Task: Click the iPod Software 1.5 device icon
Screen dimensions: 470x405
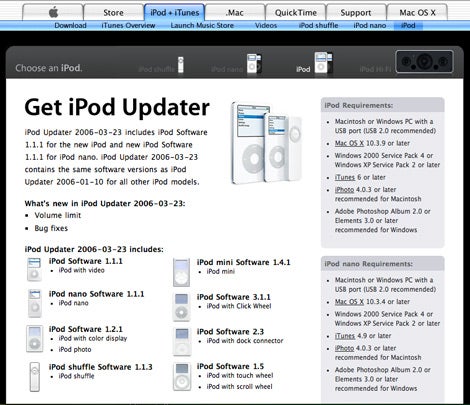Action: [182, 377]
